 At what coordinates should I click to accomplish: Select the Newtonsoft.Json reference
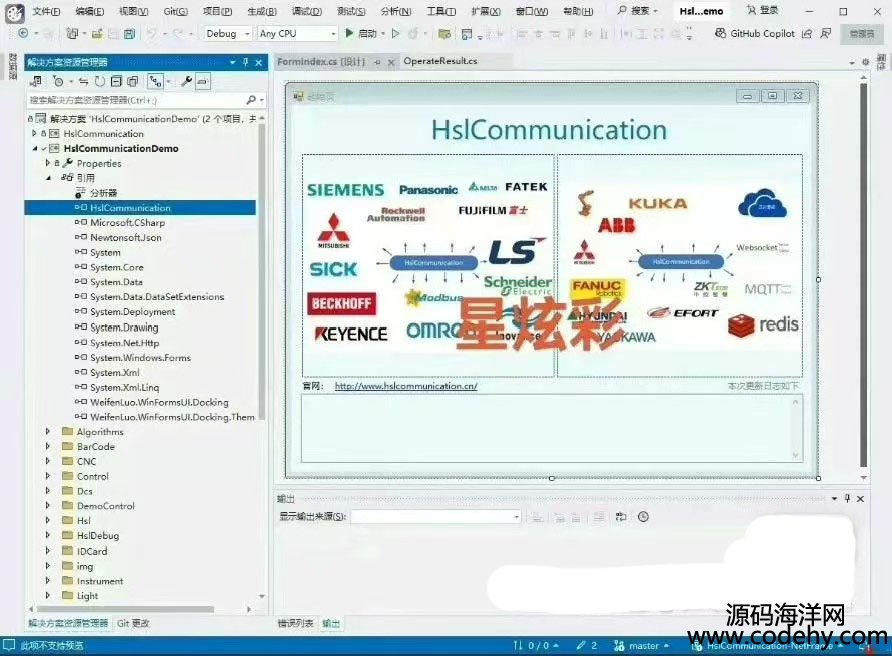coord(125,237)
